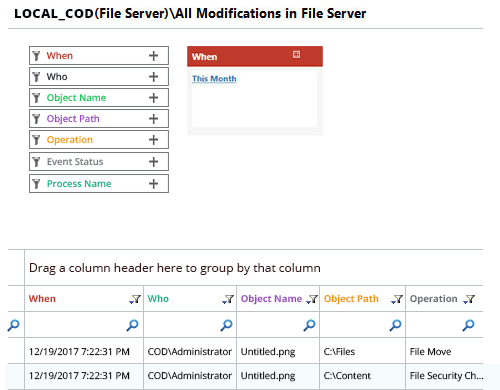Image resolution: width=500 pixels, height=390 pixels.
Task: Click the plus icon beside Operation filter
Action: [153, 140]
